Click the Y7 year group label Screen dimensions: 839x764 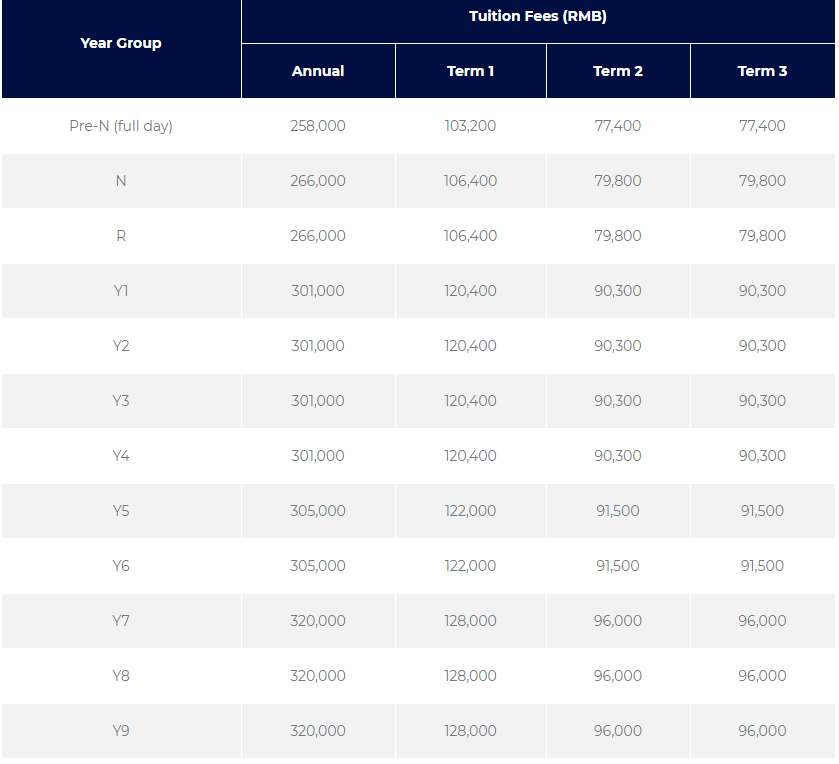coord(121,621)
